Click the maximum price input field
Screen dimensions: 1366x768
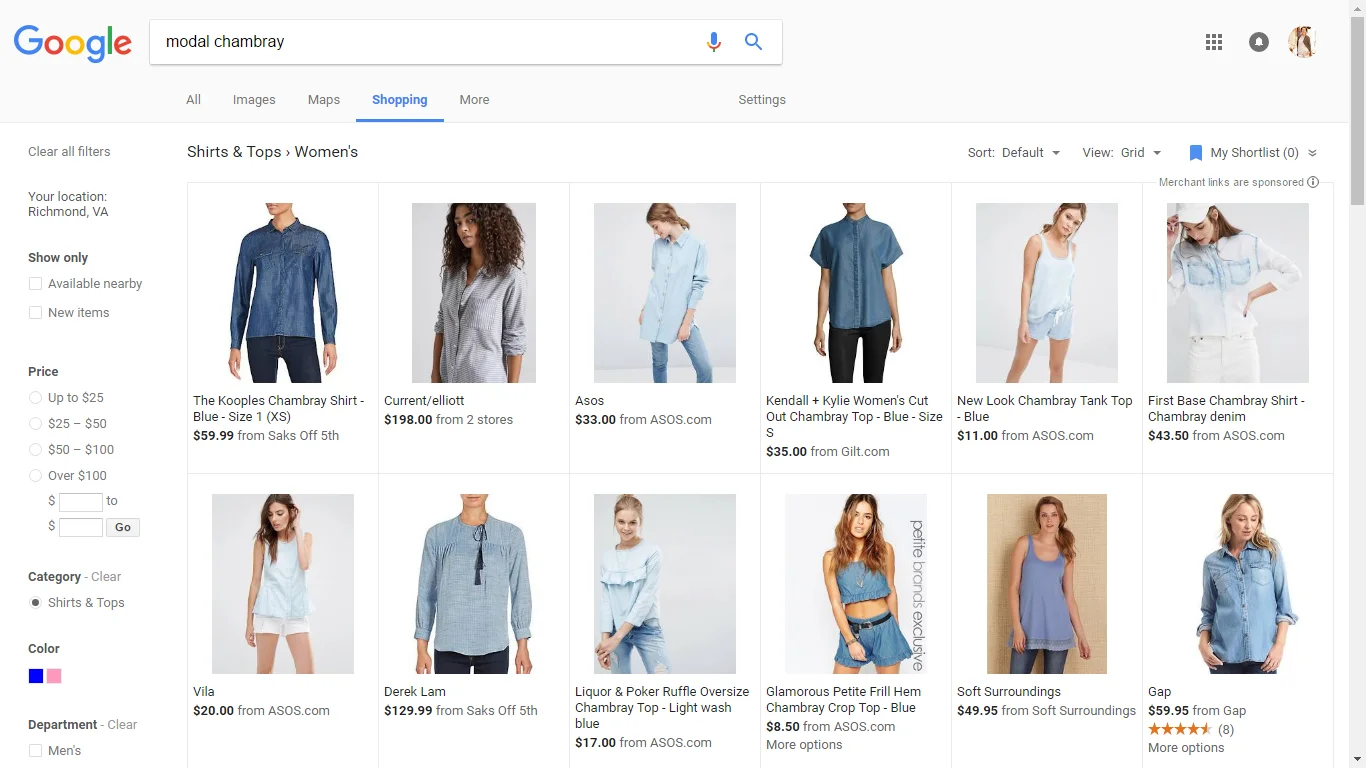pyautogui.click(x=81, y=527)
